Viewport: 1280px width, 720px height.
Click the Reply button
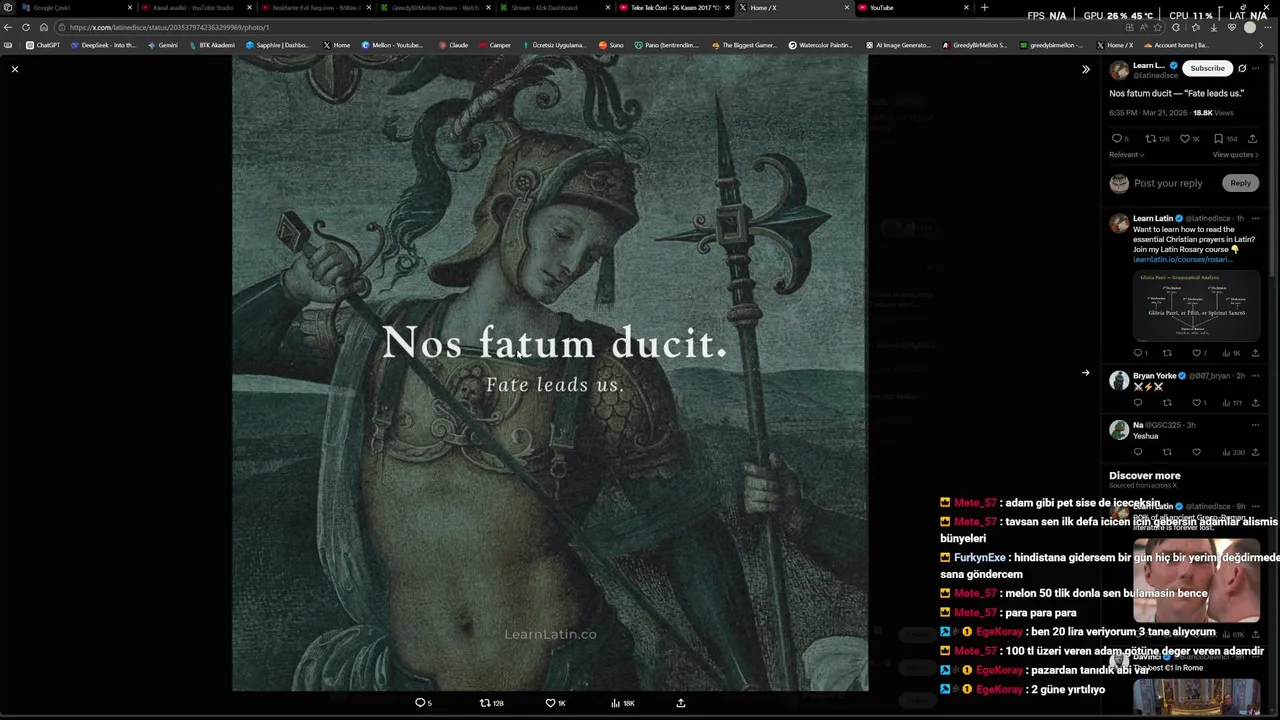(1240, 183)
